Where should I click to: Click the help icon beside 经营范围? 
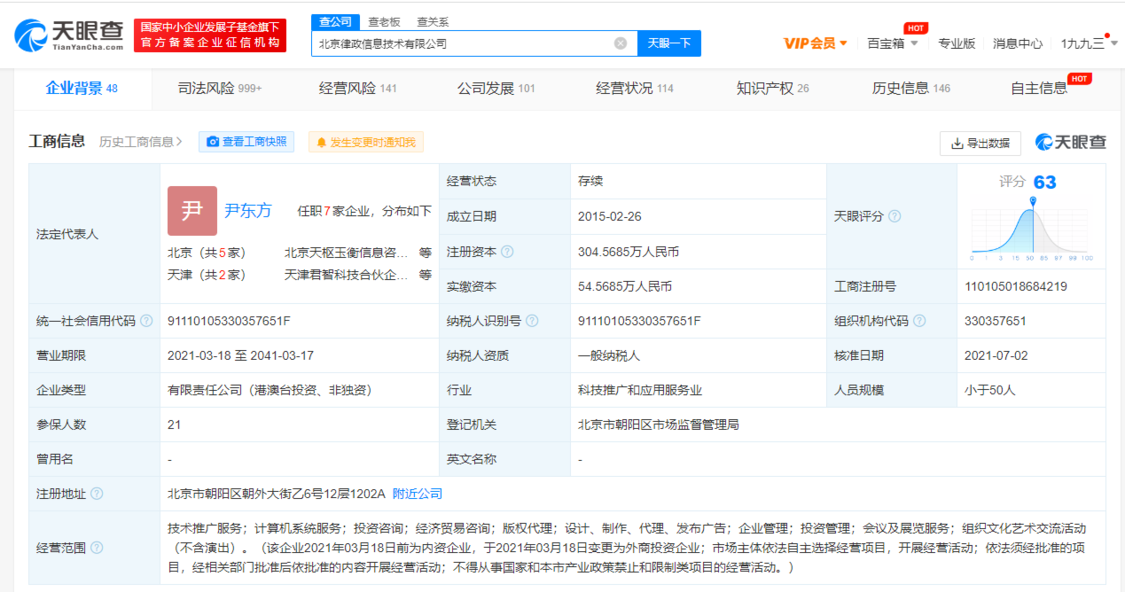[x=97, y=548]
